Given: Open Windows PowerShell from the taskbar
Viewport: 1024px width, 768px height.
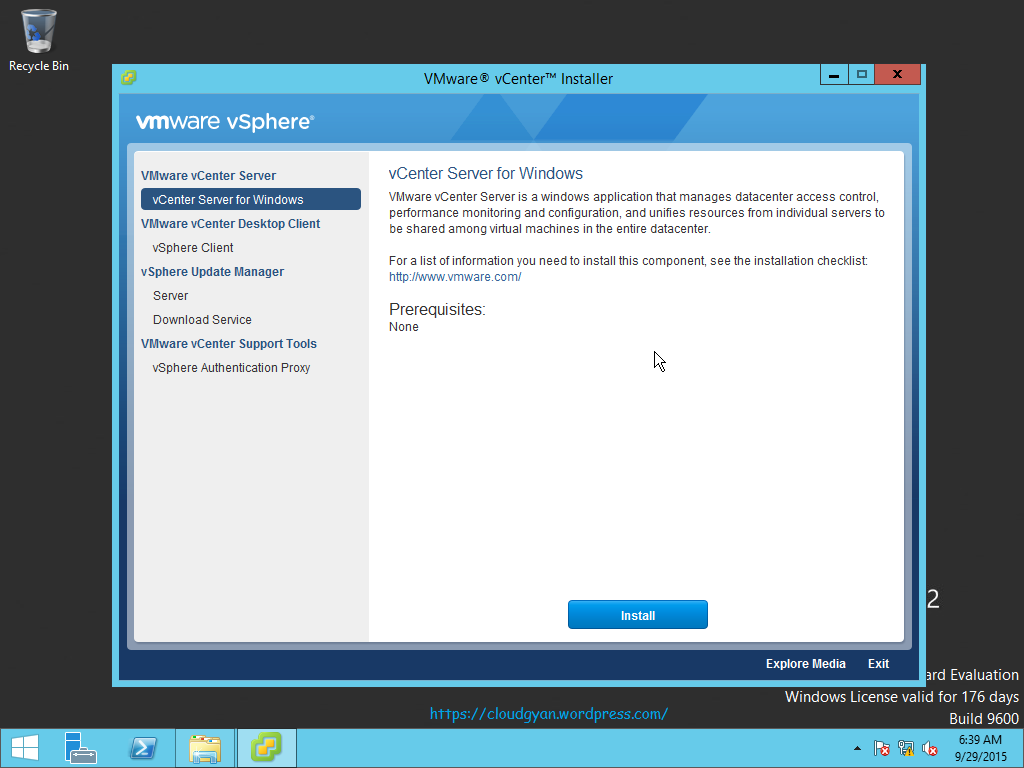Looking at the screenshot, I should point(143,748).
